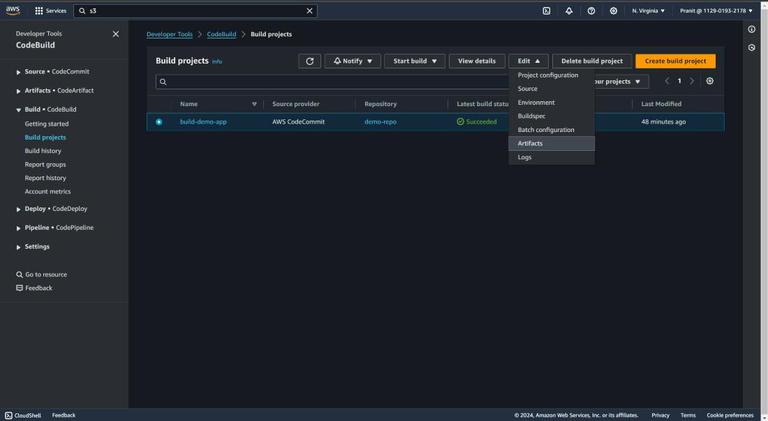Open the N. Virginia region selector
This screenshot has height=421, width=768.
pyautogui.click(x=648, y=11)
